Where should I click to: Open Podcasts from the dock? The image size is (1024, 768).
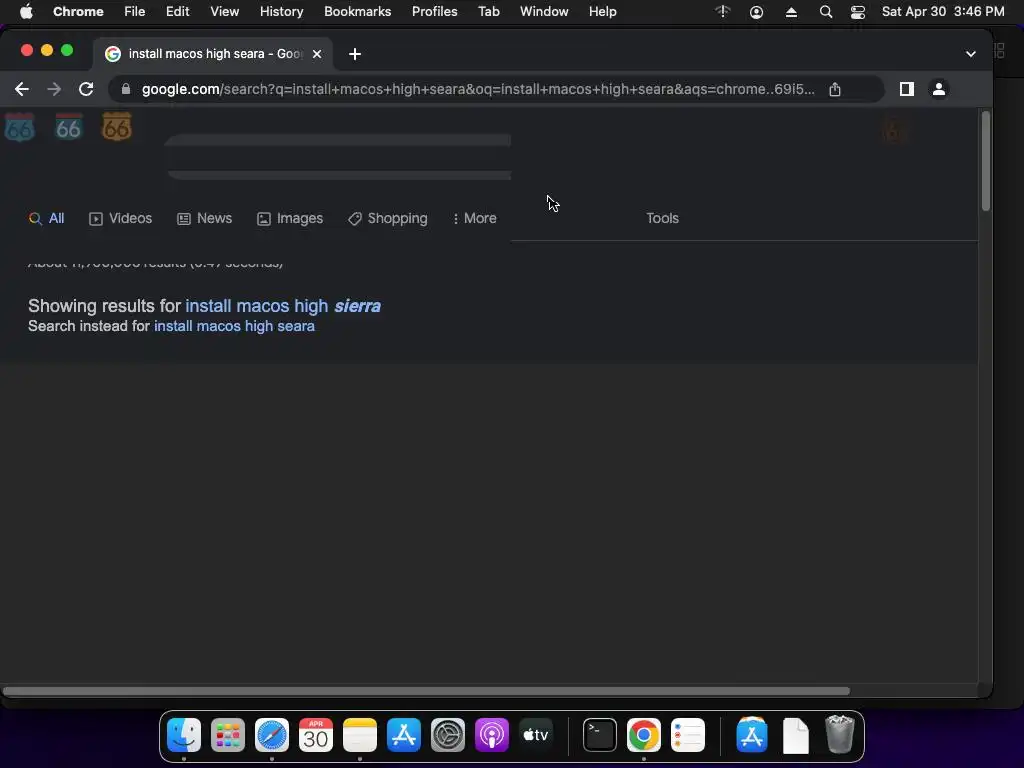(491, 735)
